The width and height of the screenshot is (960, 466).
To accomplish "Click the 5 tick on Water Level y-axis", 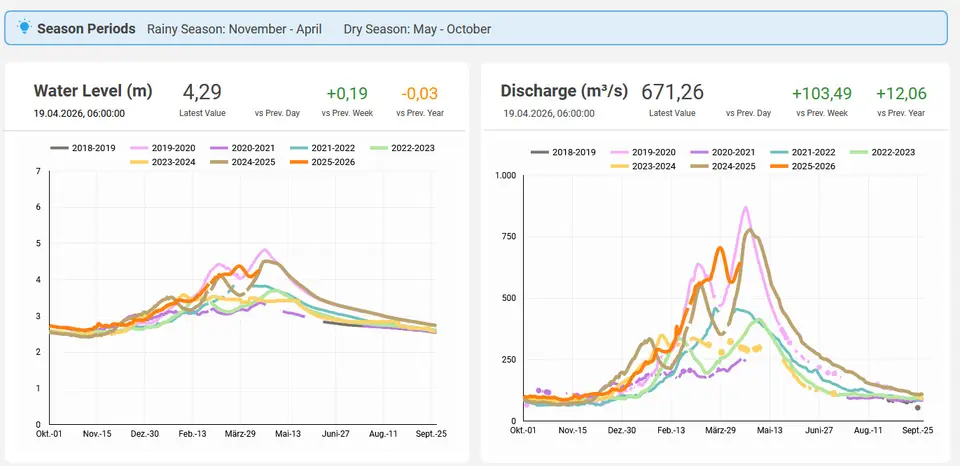I will 38,244.
